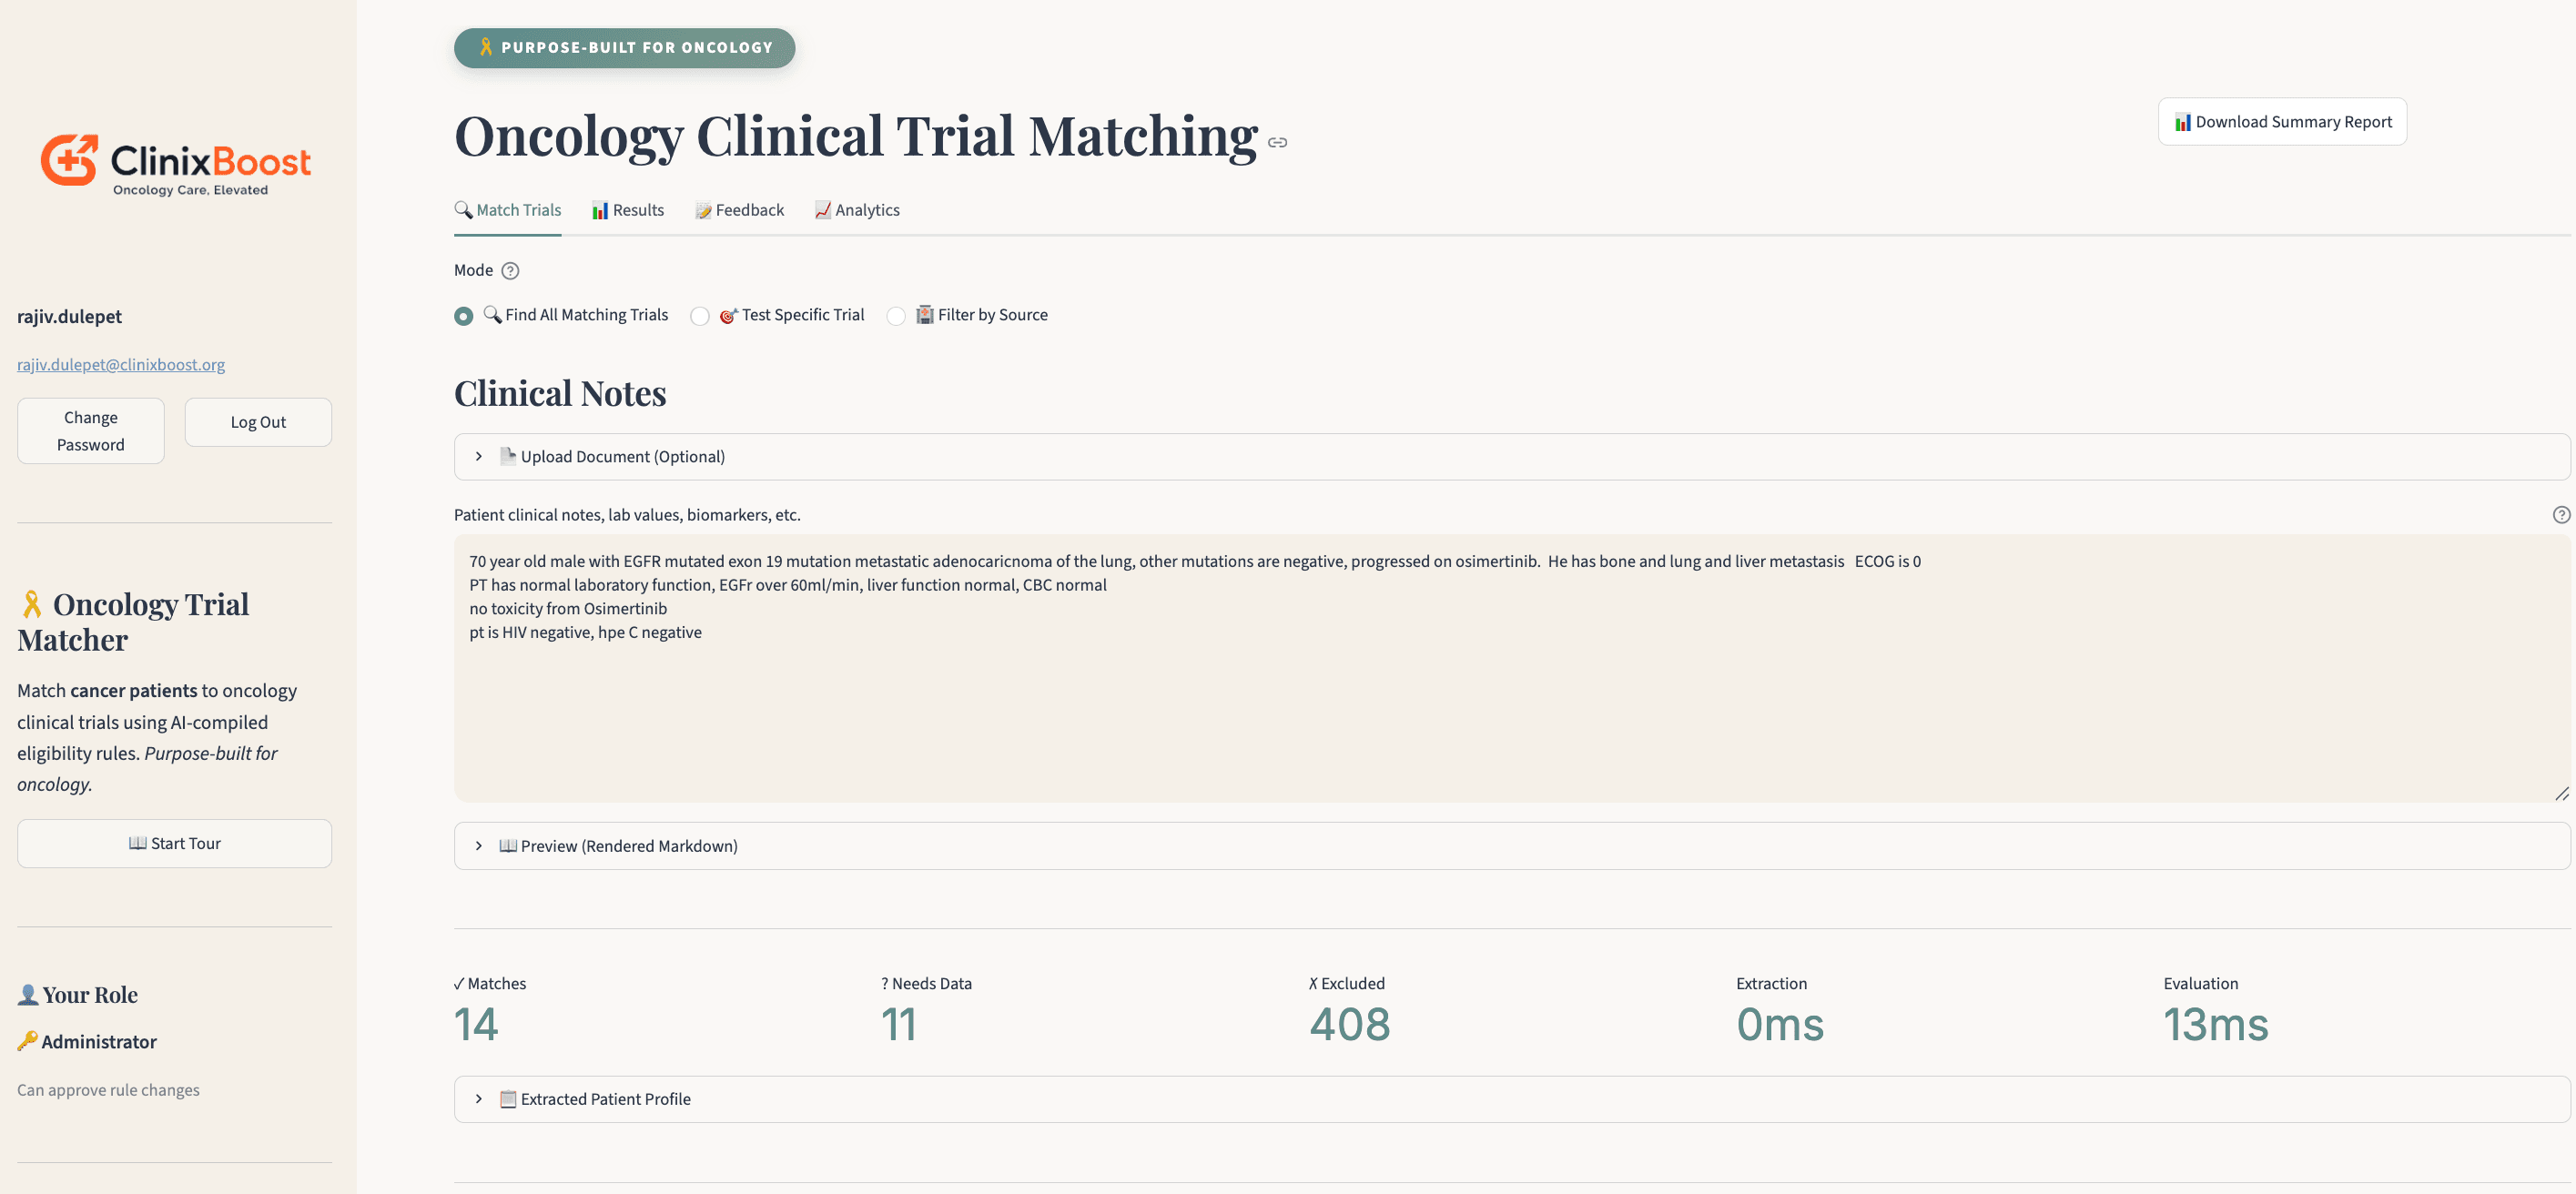This screenshot has width=2576, height=1194.
Task: Click the Log Out button
Action: 258,422
